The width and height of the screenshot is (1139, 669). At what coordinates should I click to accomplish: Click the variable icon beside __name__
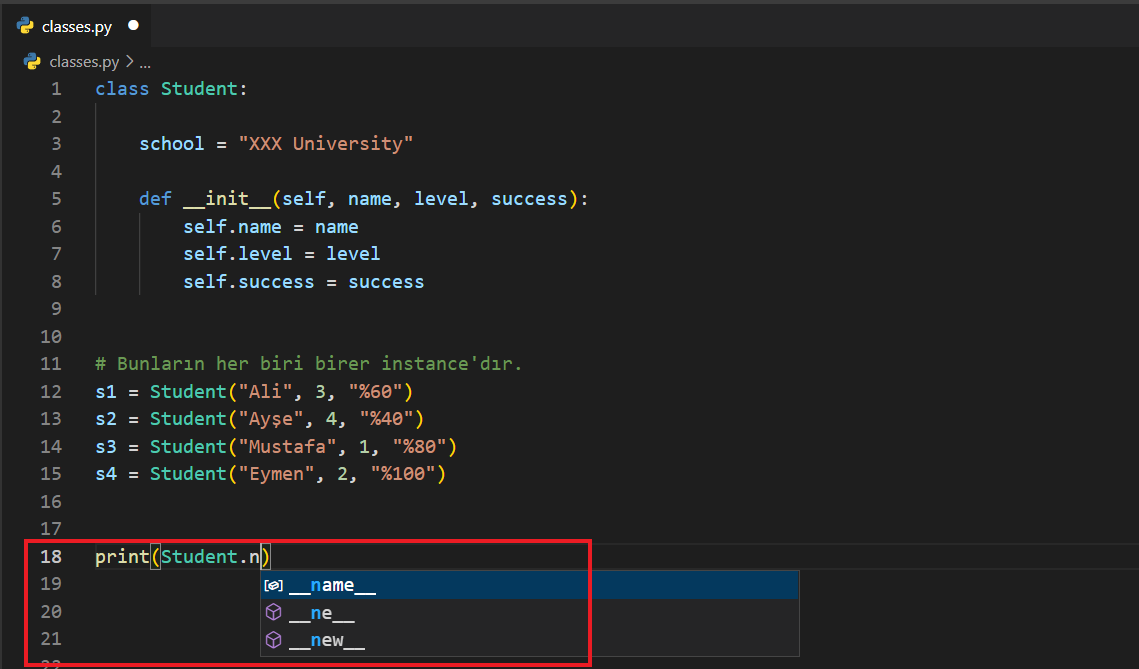tap(273, 586)
